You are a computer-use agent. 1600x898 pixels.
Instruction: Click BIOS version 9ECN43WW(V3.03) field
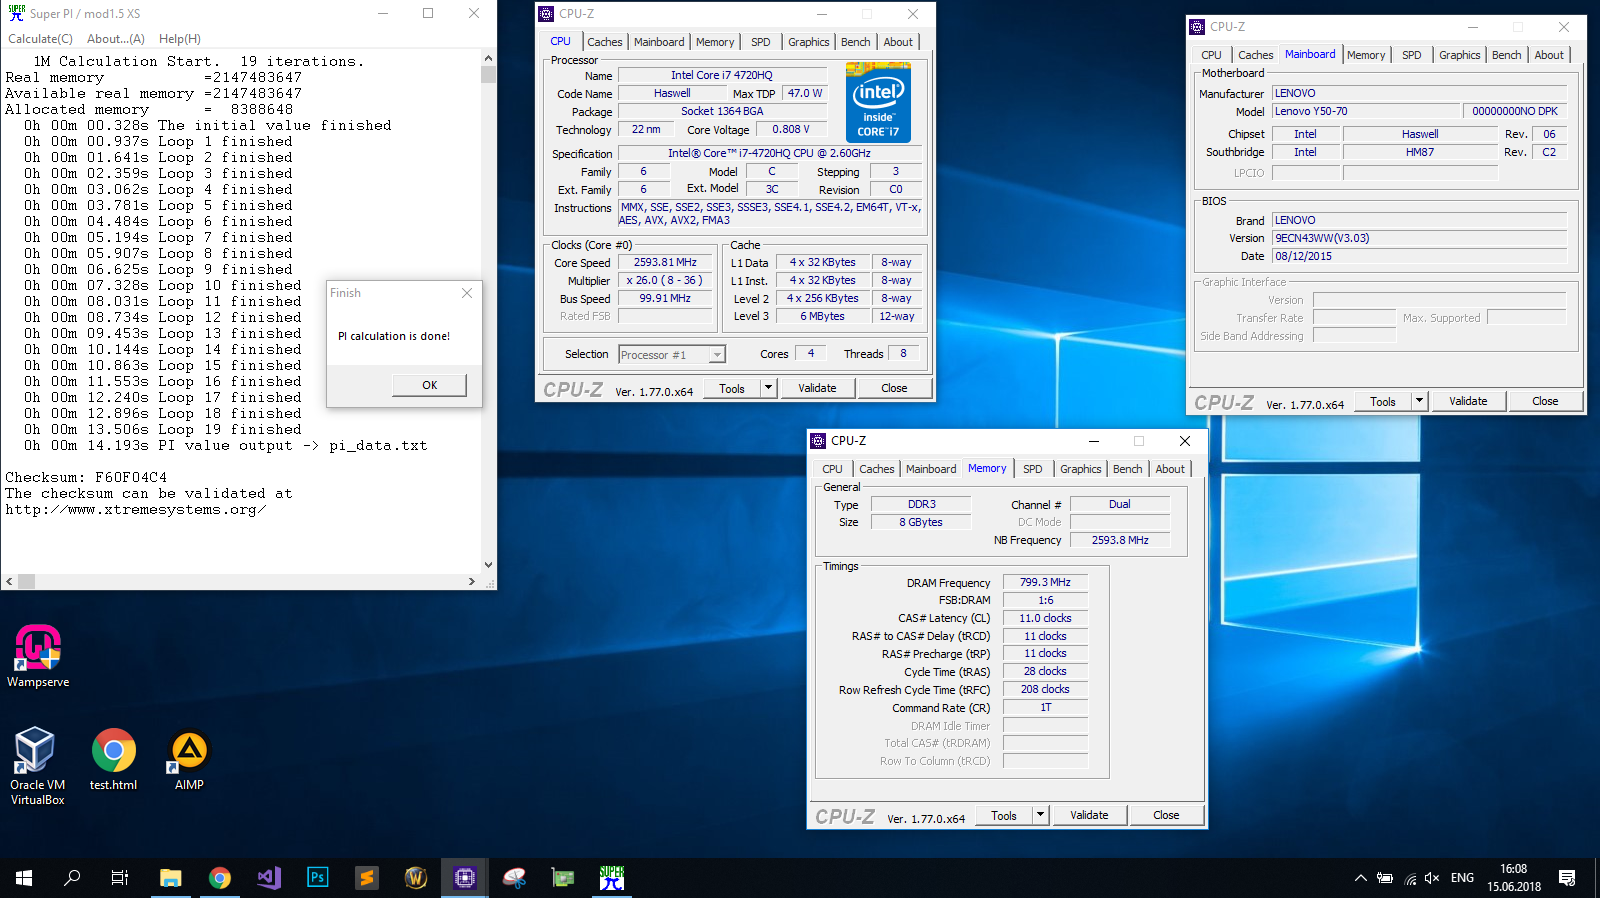point(1419,238)
